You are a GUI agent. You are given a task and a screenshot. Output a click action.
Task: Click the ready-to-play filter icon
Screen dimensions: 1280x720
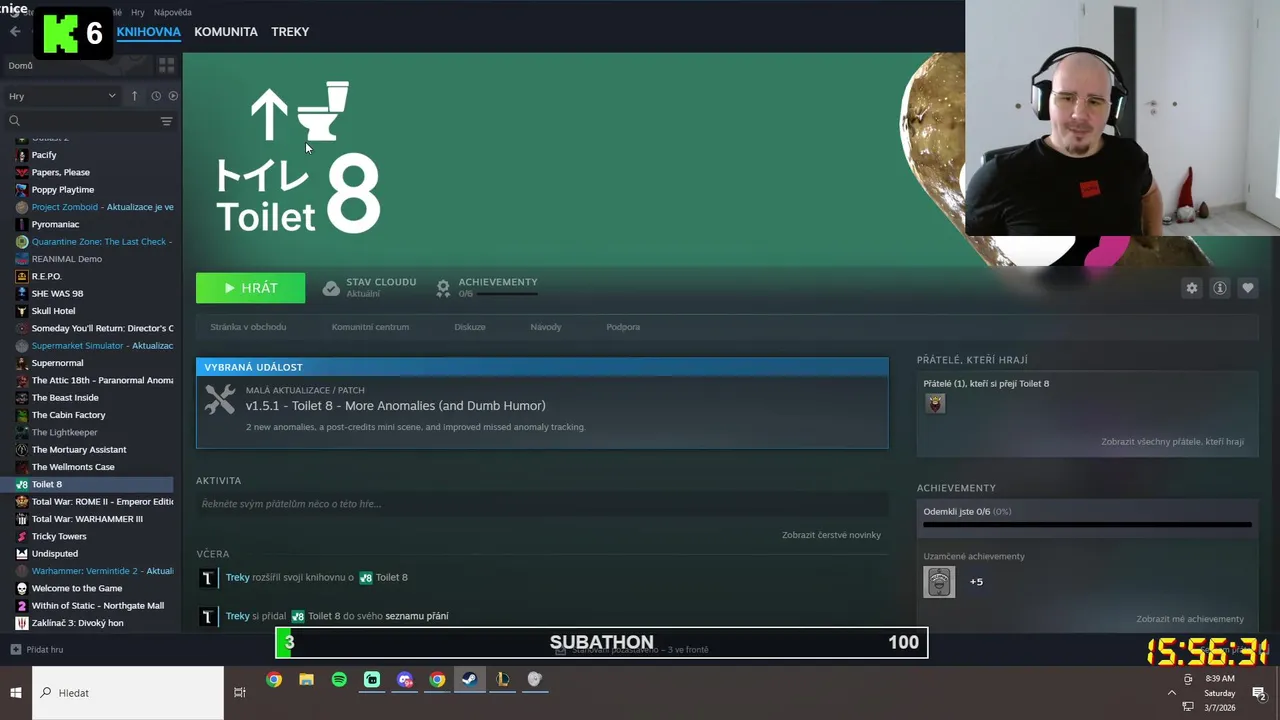173,96
